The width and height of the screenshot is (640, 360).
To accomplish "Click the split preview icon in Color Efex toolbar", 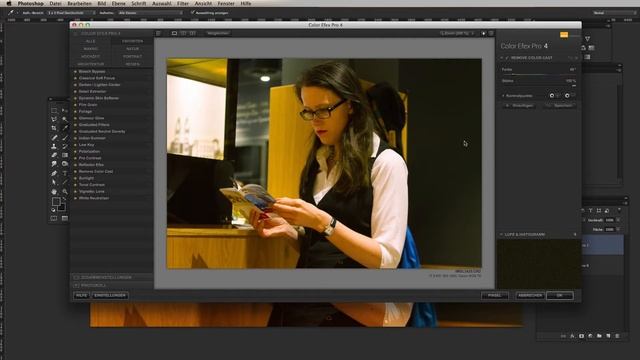I will tap(183, 33).
